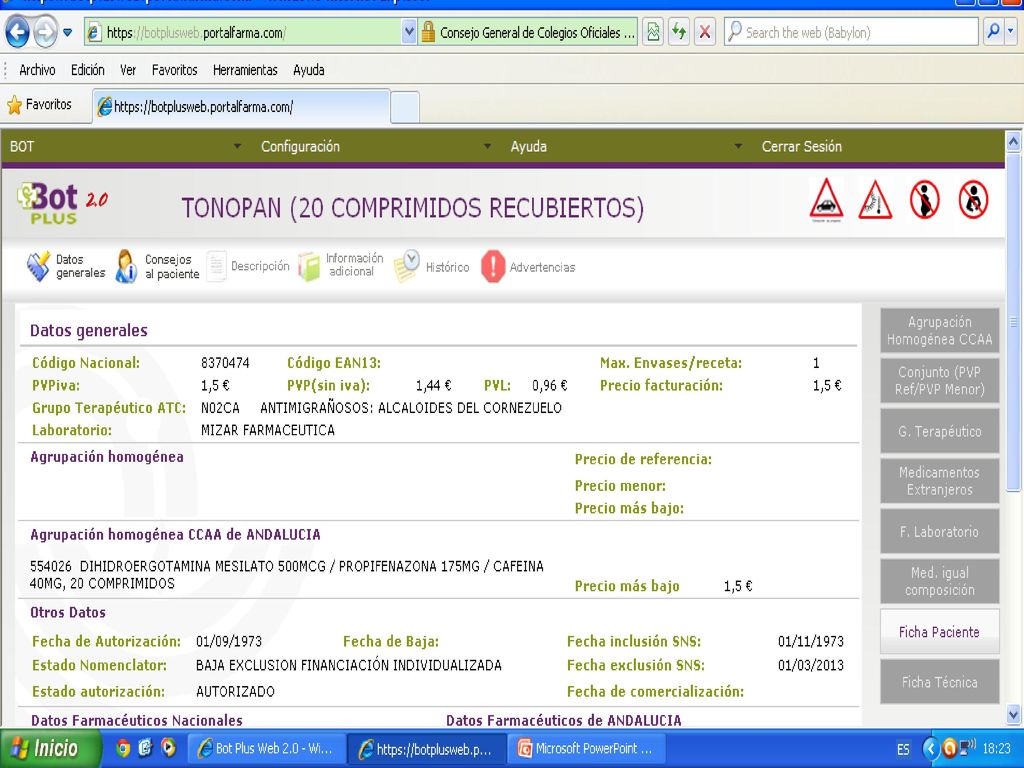This screenshot has width=1024, height=768.
Task: Open Información adicional book icon
Action: 310,266
